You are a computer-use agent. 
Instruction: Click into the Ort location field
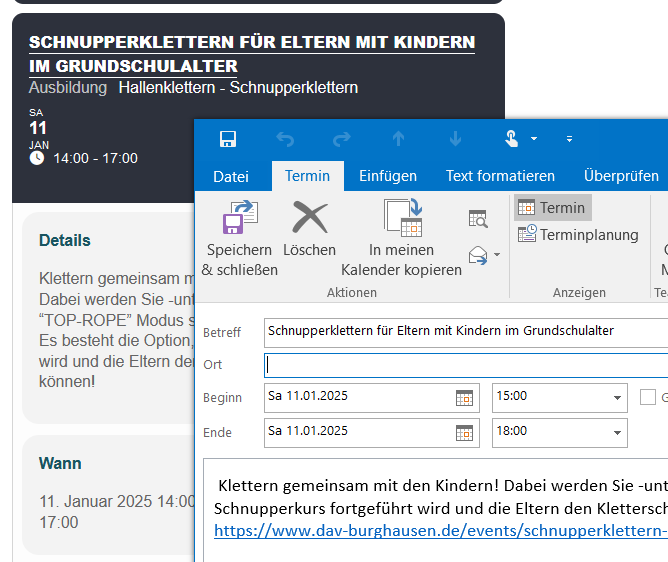[466, 366]
